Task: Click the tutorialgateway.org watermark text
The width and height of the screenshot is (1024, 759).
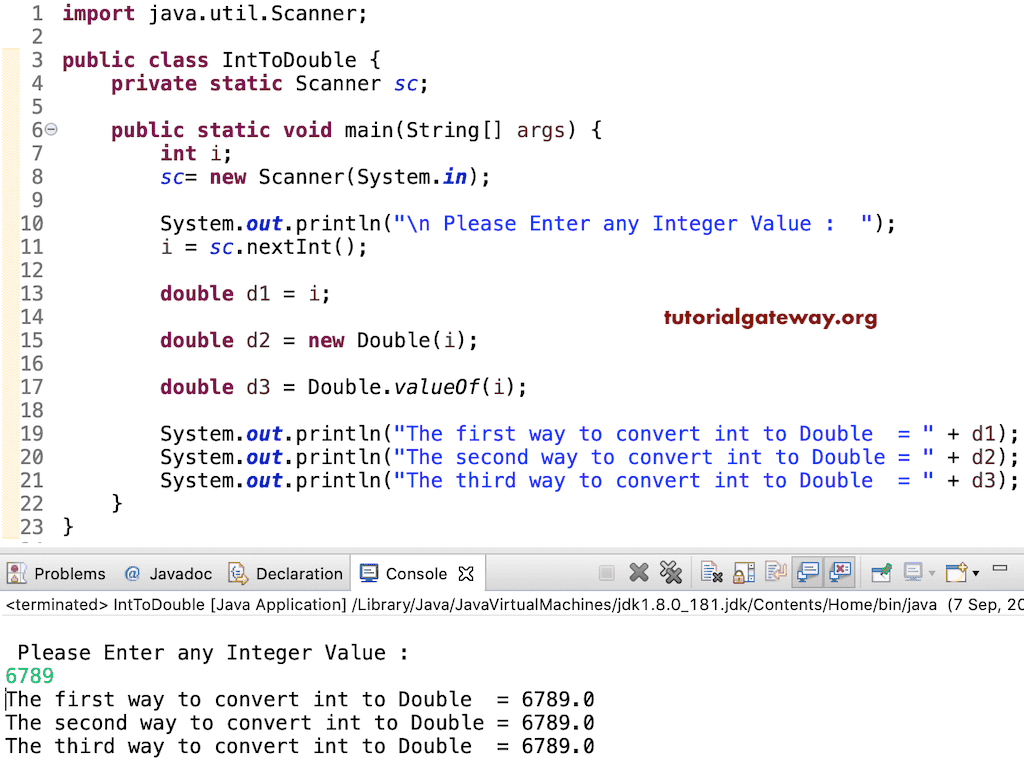Action: (x=770, y=317)
